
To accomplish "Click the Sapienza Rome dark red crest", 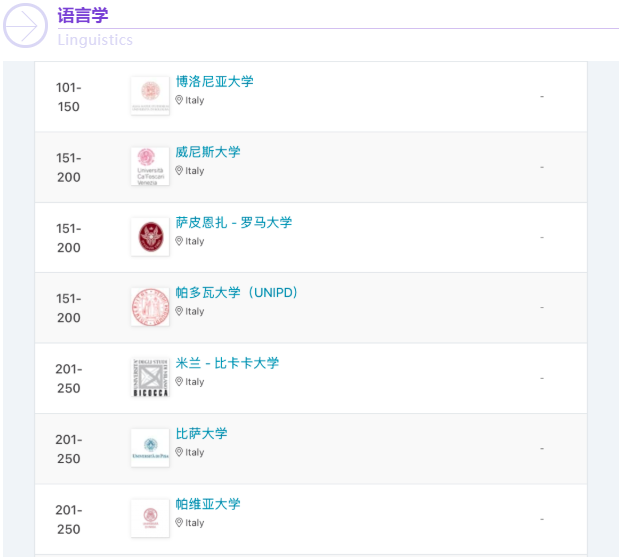I will 150,237.
